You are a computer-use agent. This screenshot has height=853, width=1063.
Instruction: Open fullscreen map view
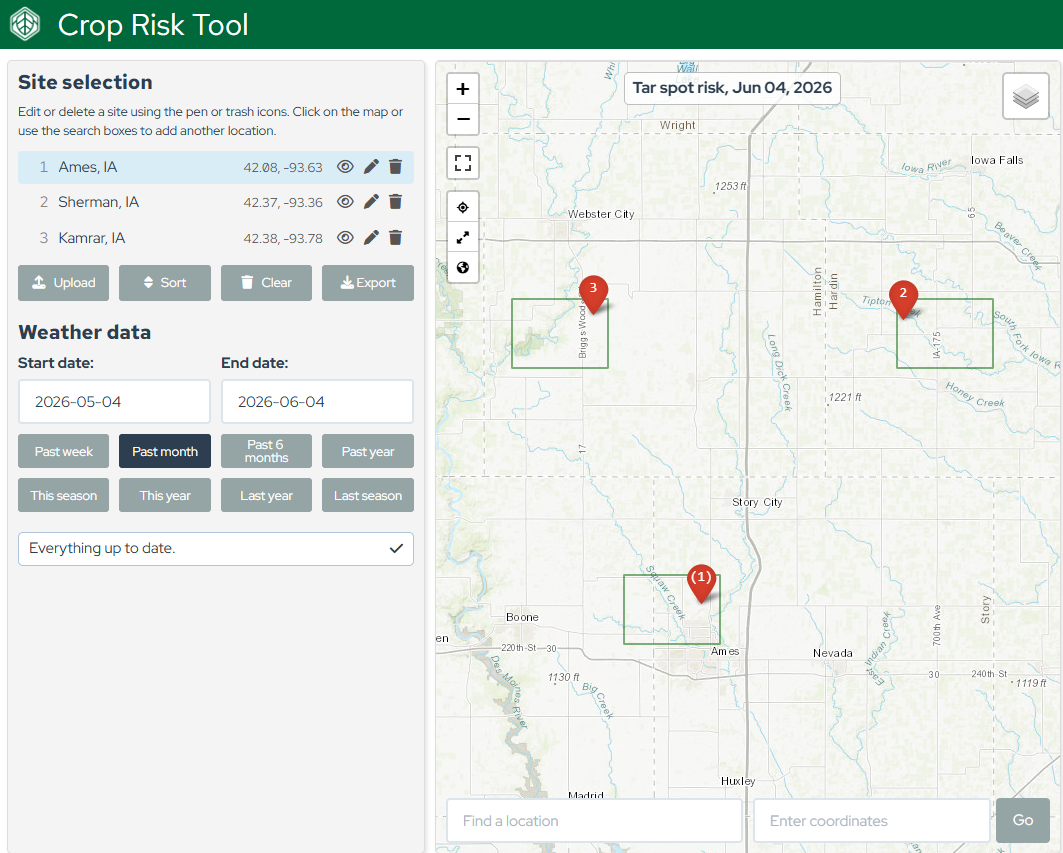click(x=463, y=163)
